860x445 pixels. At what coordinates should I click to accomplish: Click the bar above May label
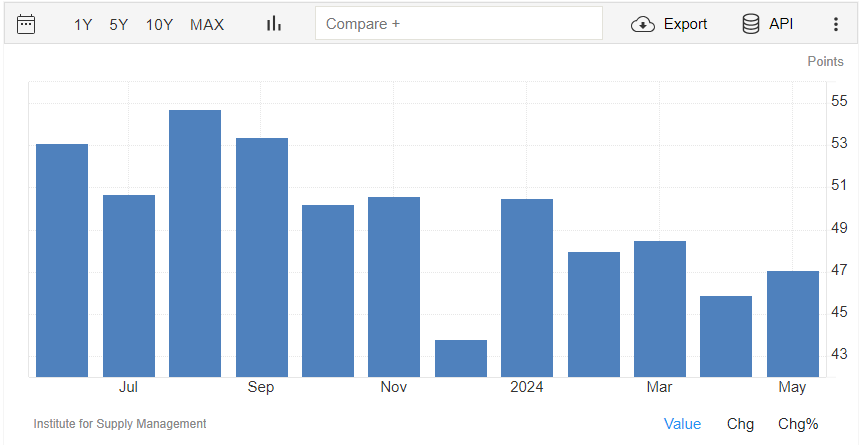point(793,324)
